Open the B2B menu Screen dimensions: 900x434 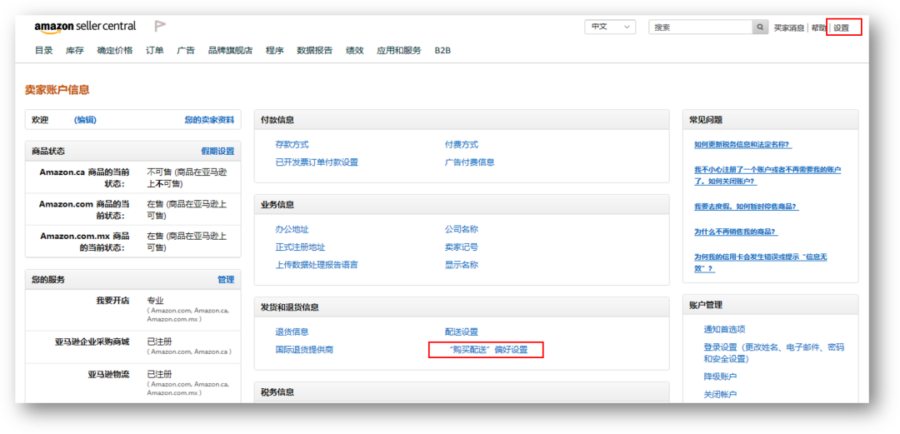point(443,51)
